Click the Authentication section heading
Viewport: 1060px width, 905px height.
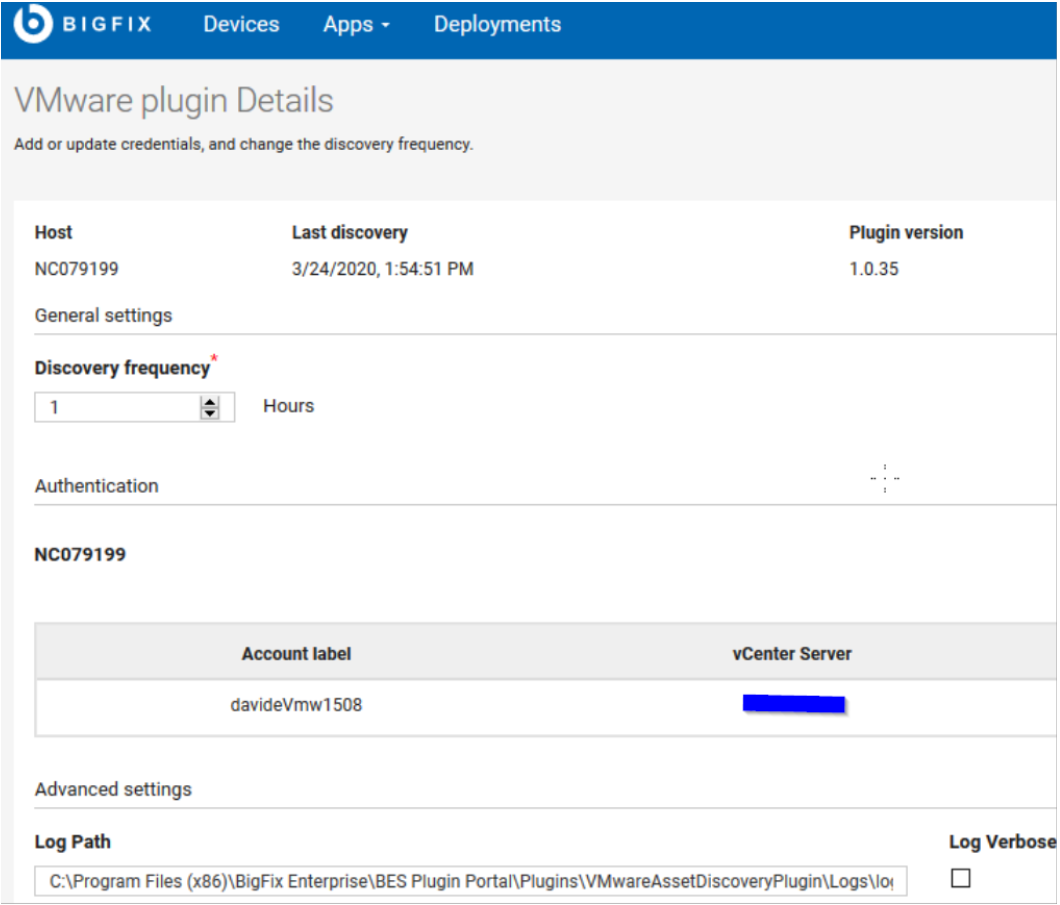[x=97, y=486]
